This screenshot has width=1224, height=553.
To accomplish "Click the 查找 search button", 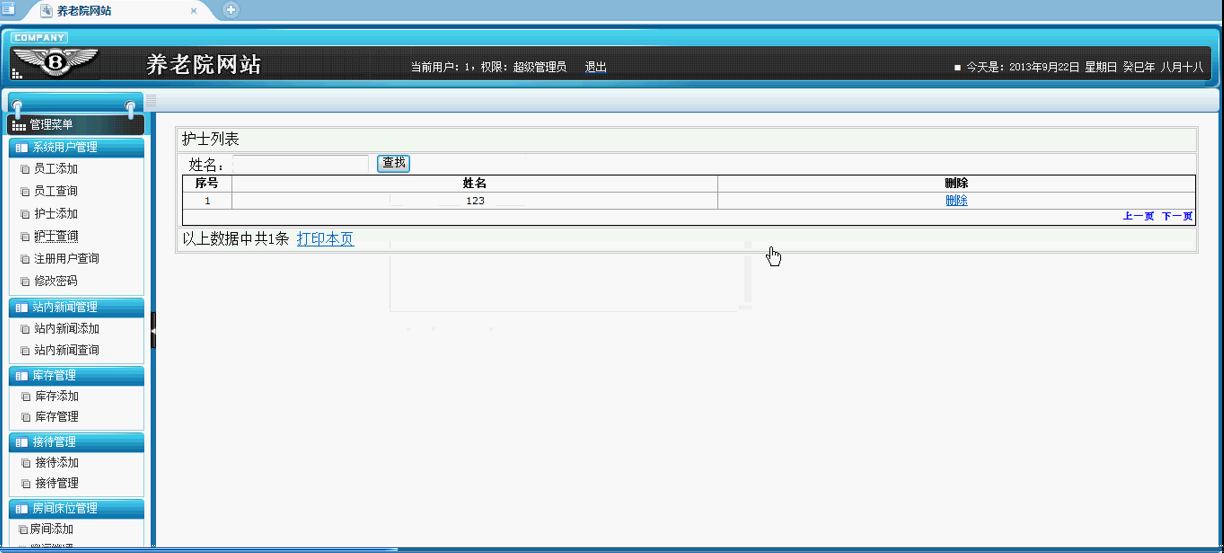I will pyautogui.click(x=394, y=163).
